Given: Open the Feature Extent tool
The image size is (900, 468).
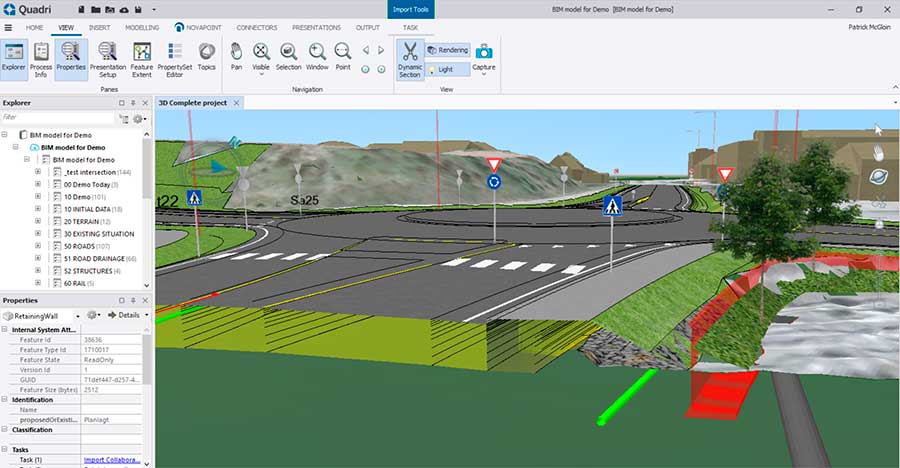Looking at the screenshot, I should point(141,58).
